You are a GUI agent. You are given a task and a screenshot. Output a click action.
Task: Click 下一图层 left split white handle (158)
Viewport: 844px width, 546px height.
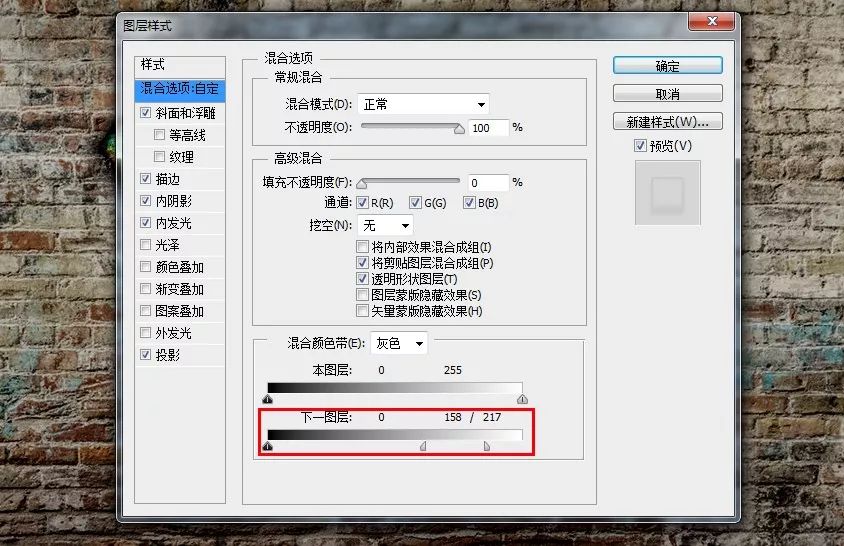click(x=423, y=446)
